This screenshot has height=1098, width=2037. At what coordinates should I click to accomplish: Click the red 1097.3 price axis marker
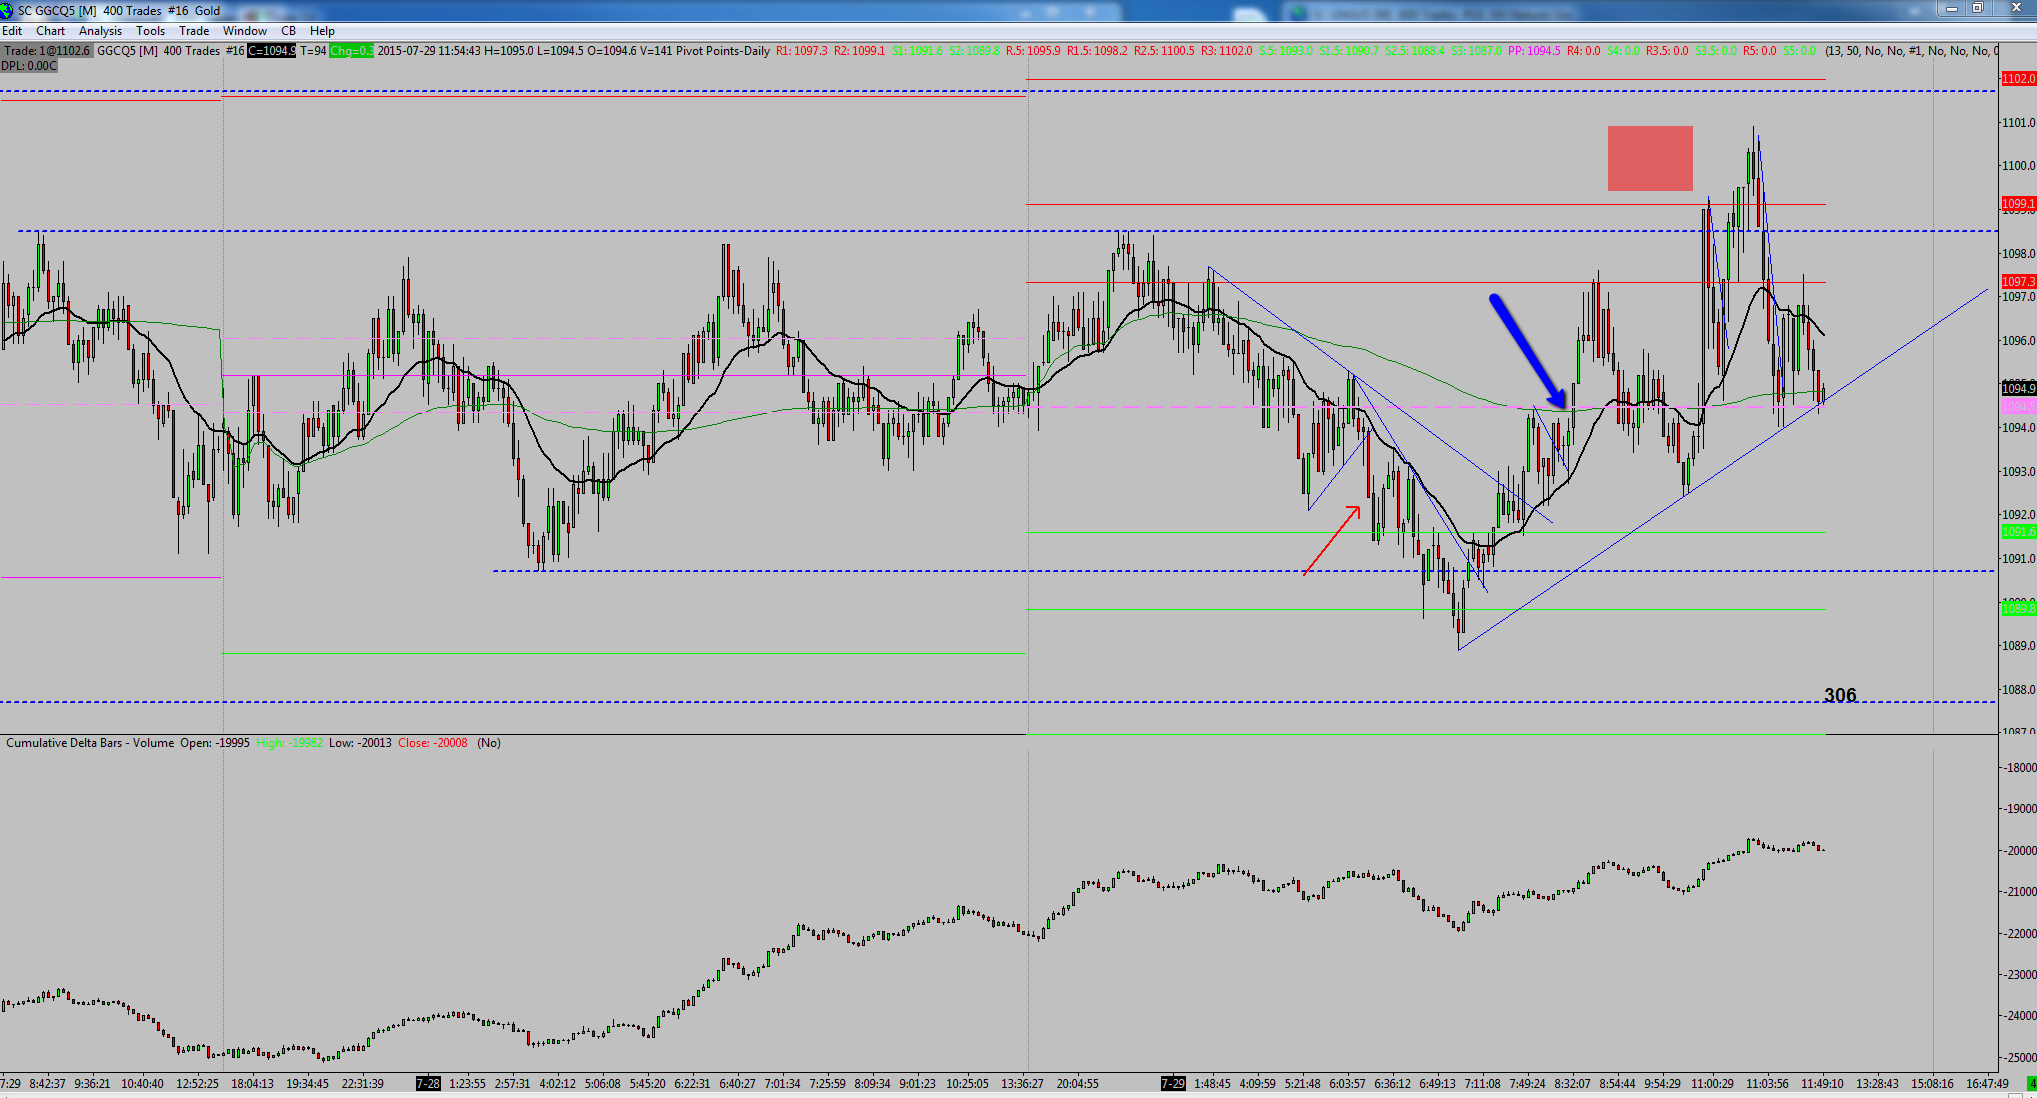(x=2018, y=282)
